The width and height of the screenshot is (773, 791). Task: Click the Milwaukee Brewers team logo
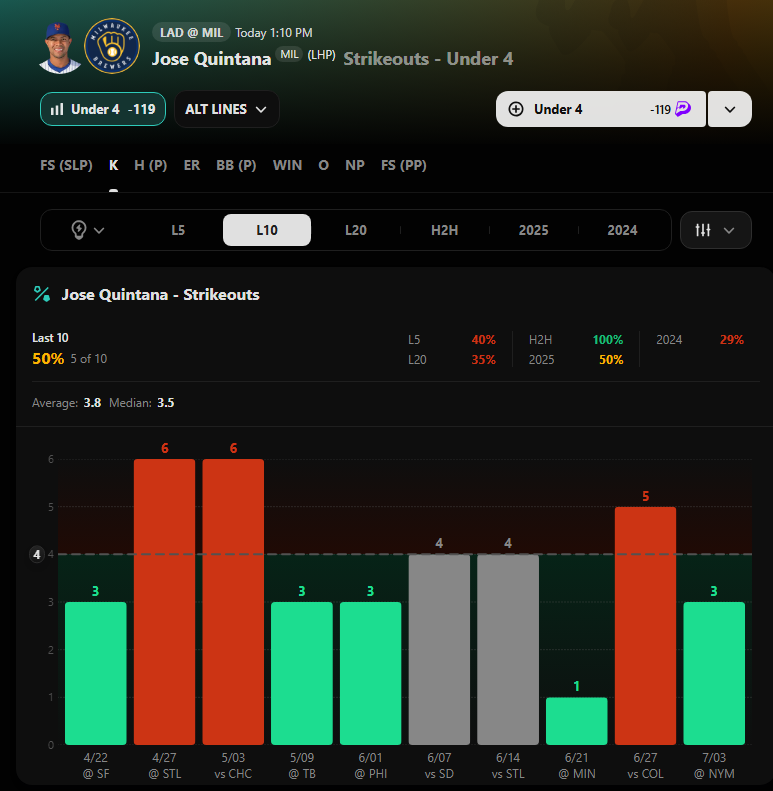[112, 46]
